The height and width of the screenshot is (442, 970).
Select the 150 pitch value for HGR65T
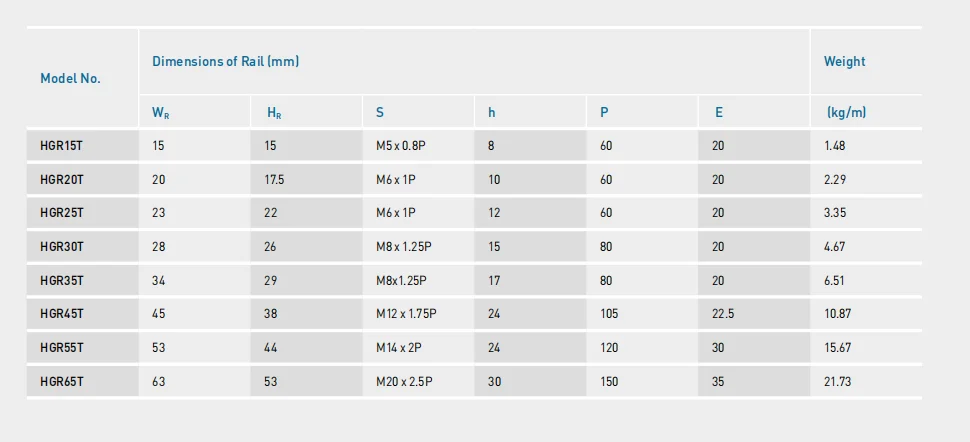609,381
